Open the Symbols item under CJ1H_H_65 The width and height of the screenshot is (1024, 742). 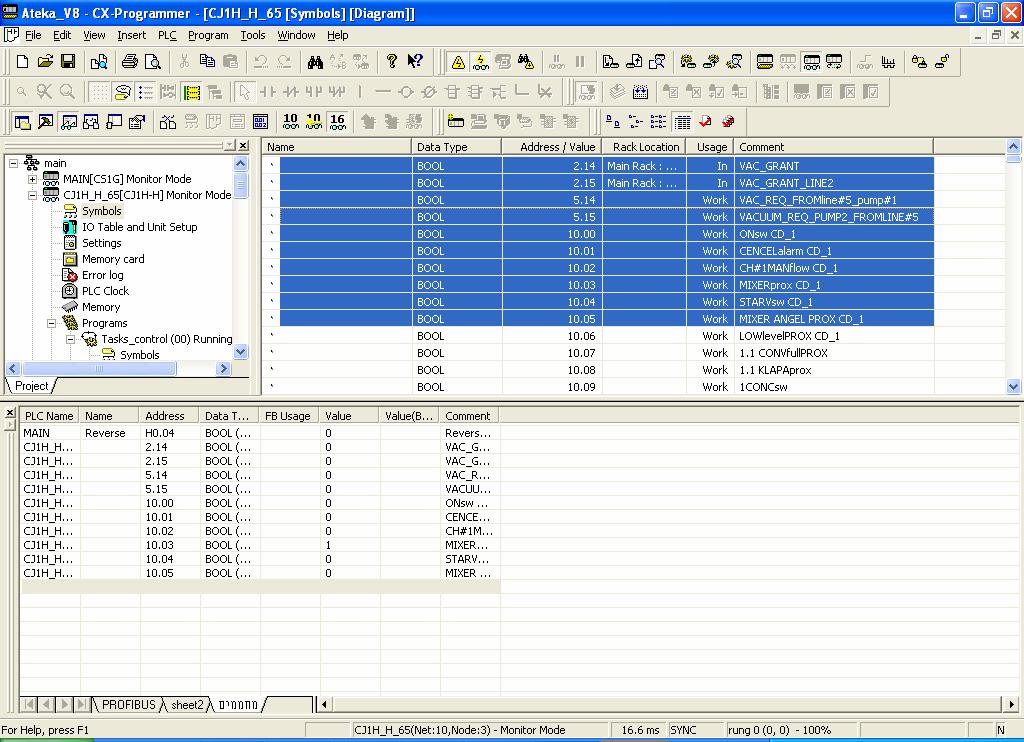tap(101, 211)
